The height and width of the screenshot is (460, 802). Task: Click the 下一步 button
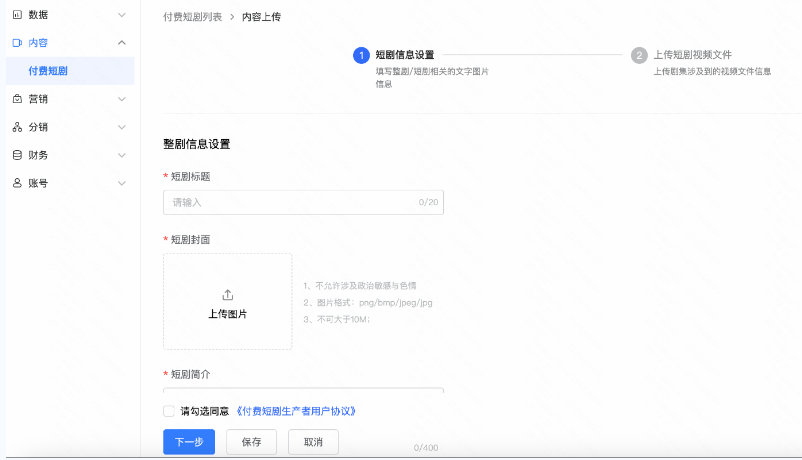(189, 442)
